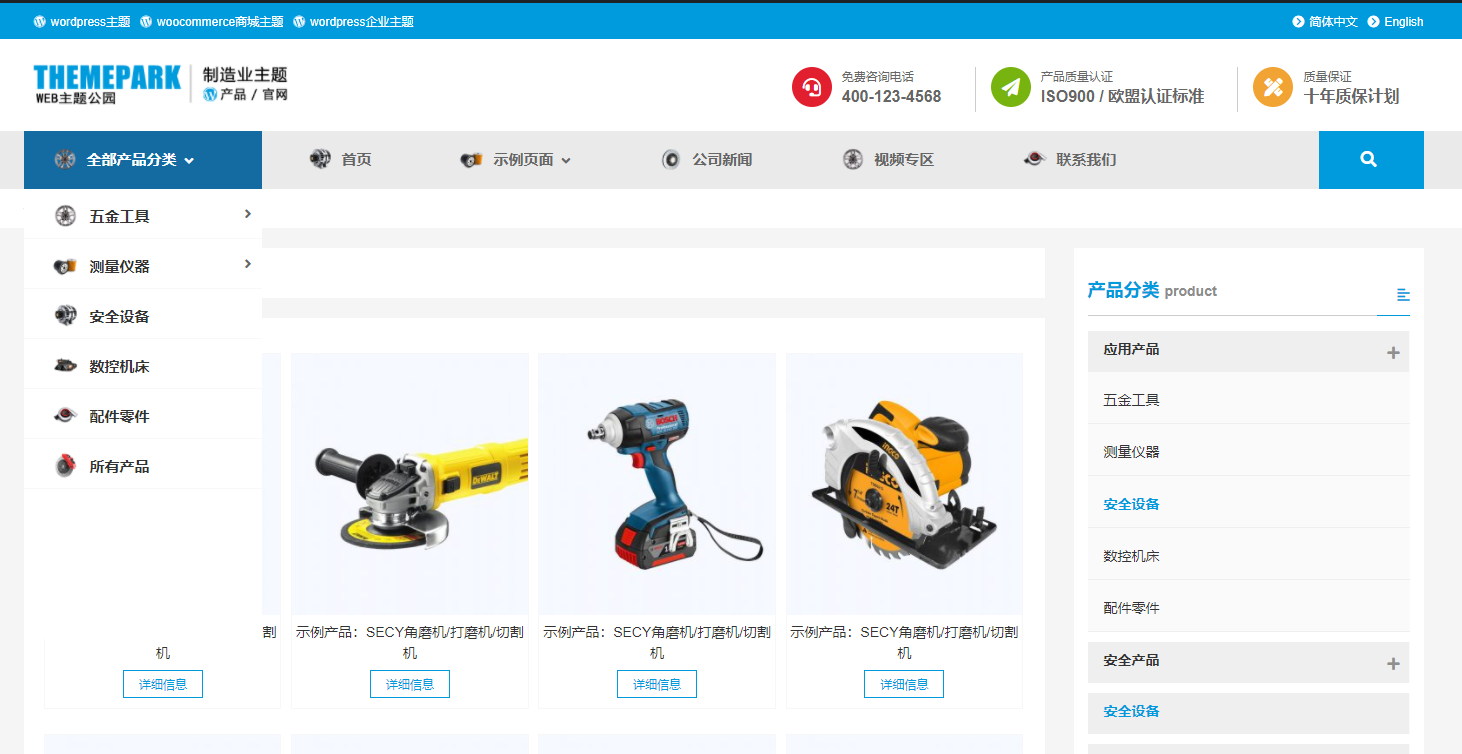Open the list icon in 产品分类 panel header

tap(1404, 293)
